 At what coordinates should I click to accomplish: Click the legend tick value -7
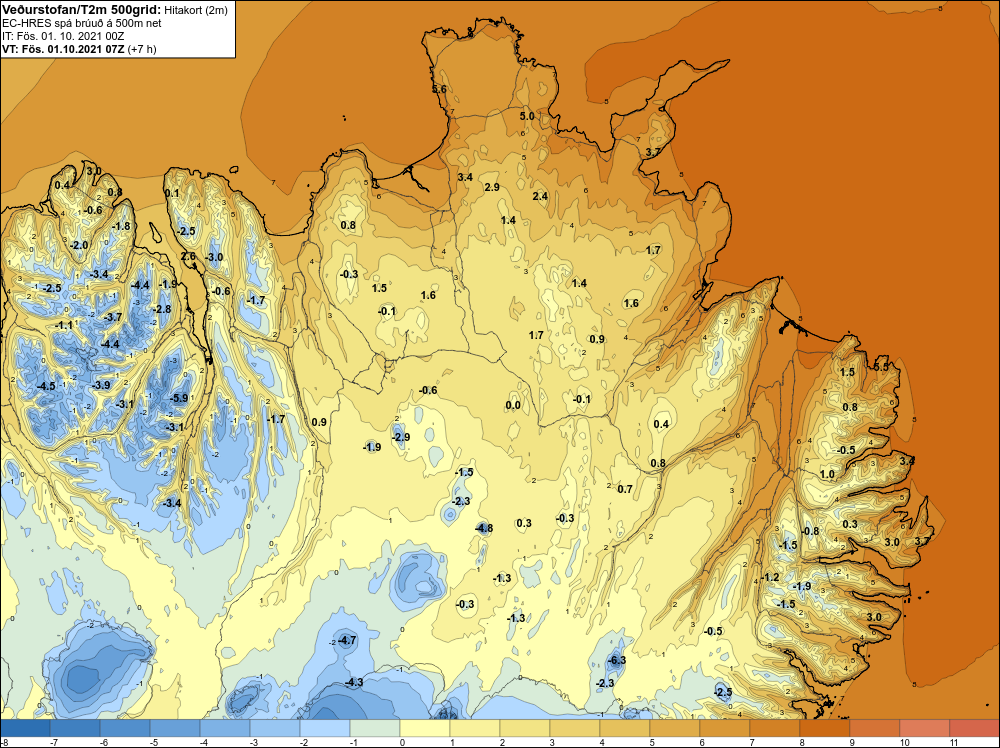click(x=54, y=742)
